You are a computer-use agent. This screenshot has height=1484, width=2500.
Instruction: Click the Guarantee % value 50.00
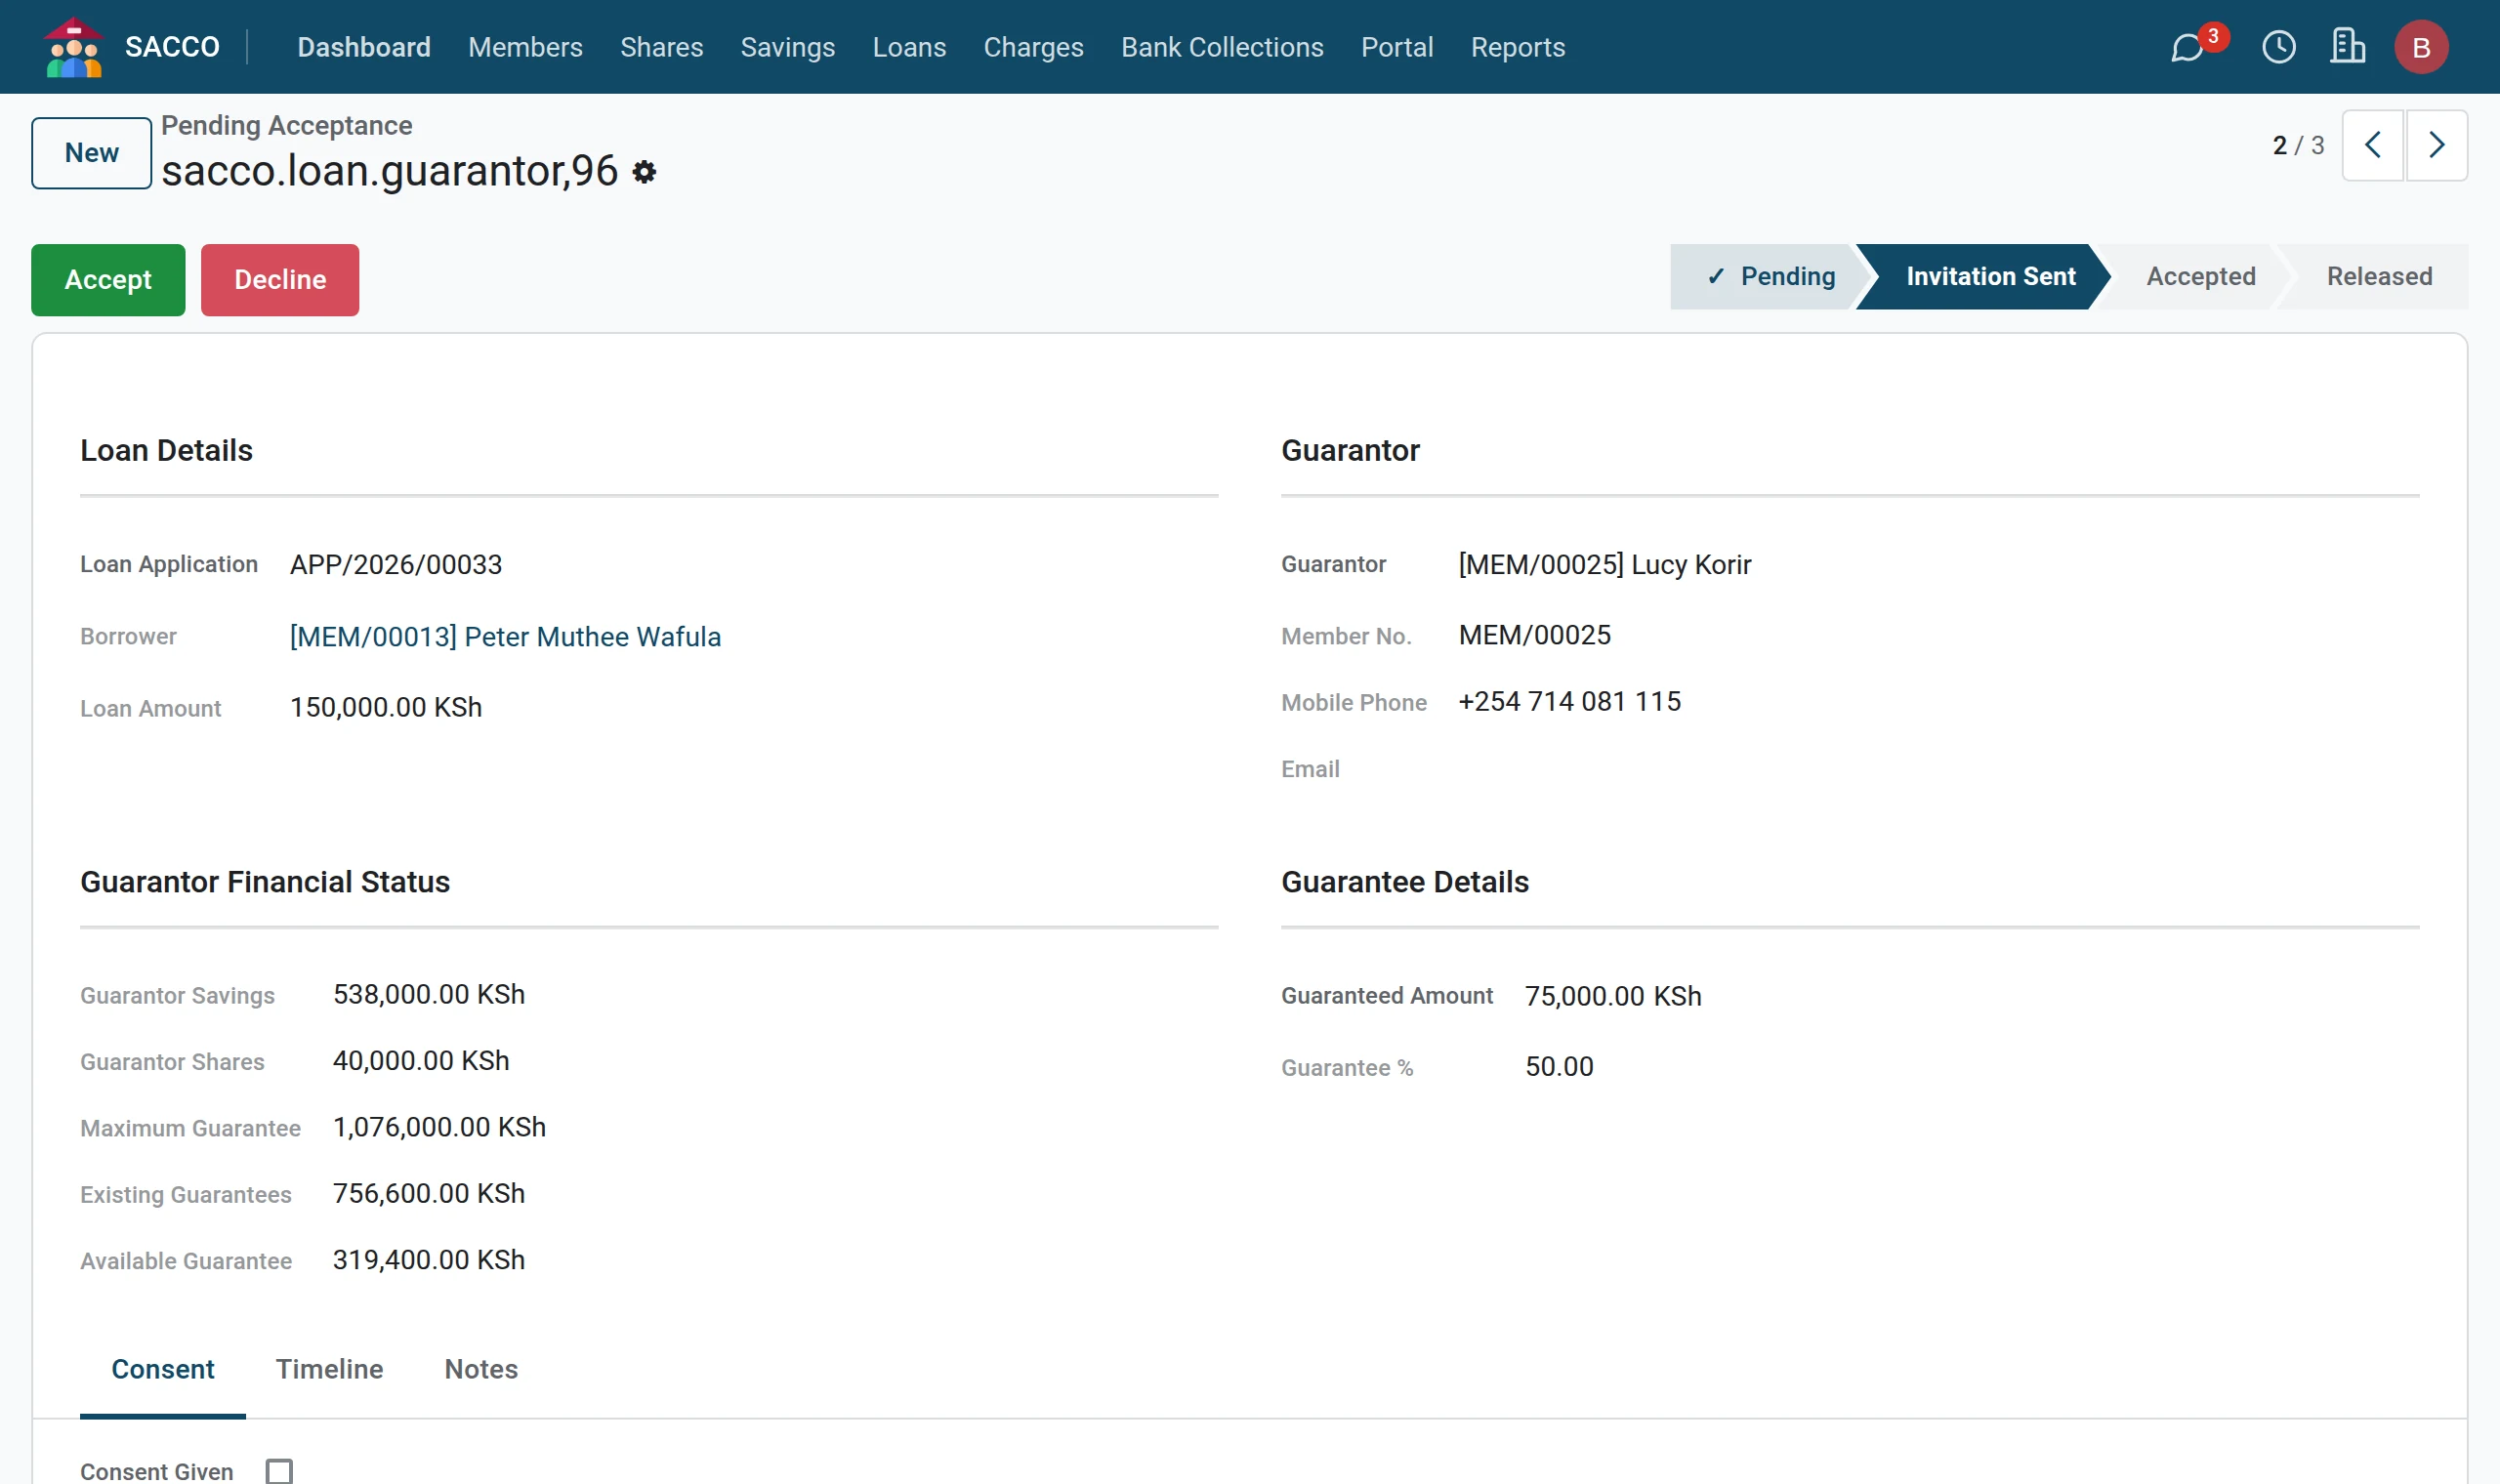click(x=1559, y=1067)
